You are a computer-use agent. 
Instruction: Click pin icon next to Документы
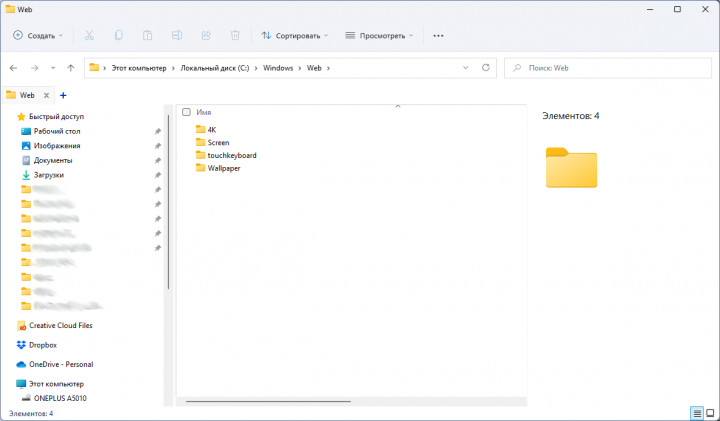tap(158, 161)
